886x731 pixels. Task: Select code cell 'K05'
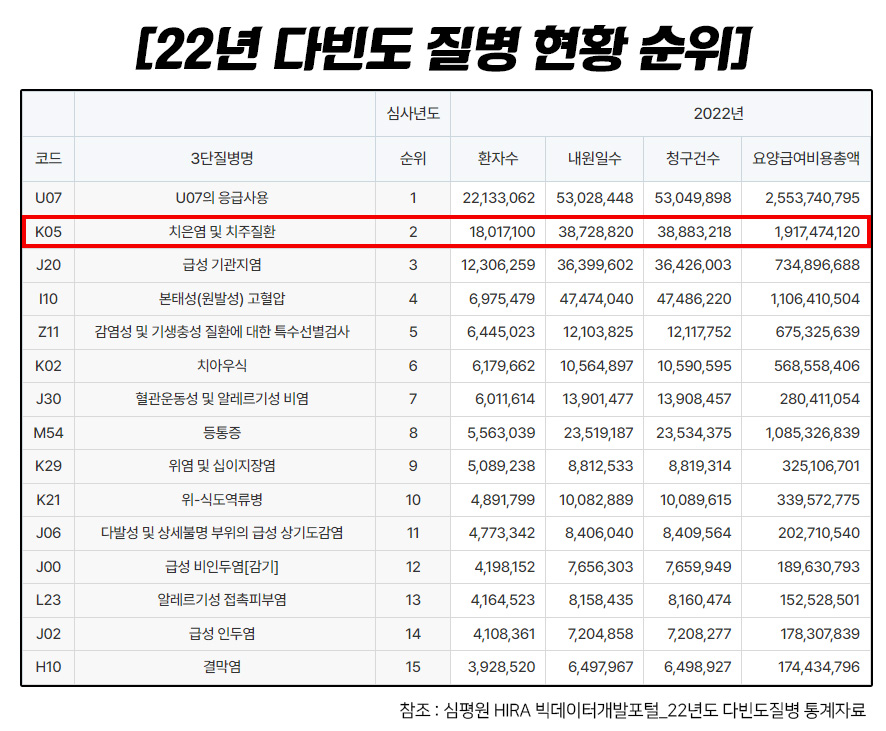click(48, 232)
